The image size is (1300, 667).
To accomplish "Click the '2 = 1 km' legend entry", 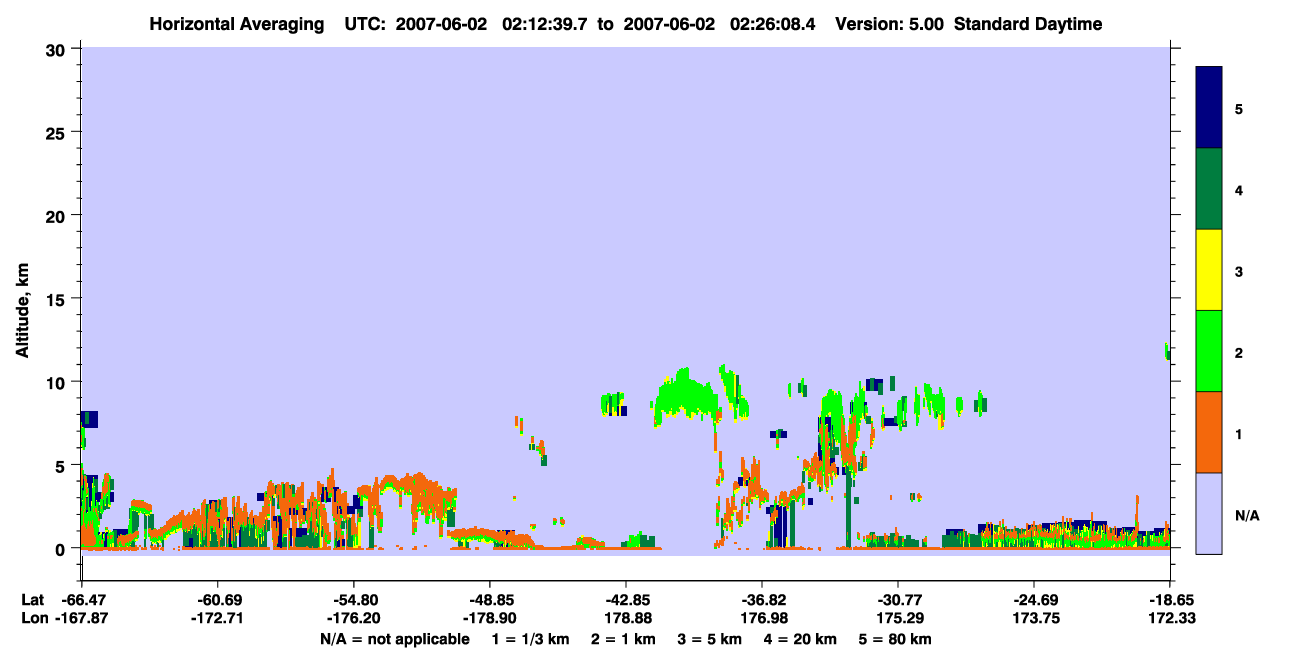I will (x=624, y=639).
